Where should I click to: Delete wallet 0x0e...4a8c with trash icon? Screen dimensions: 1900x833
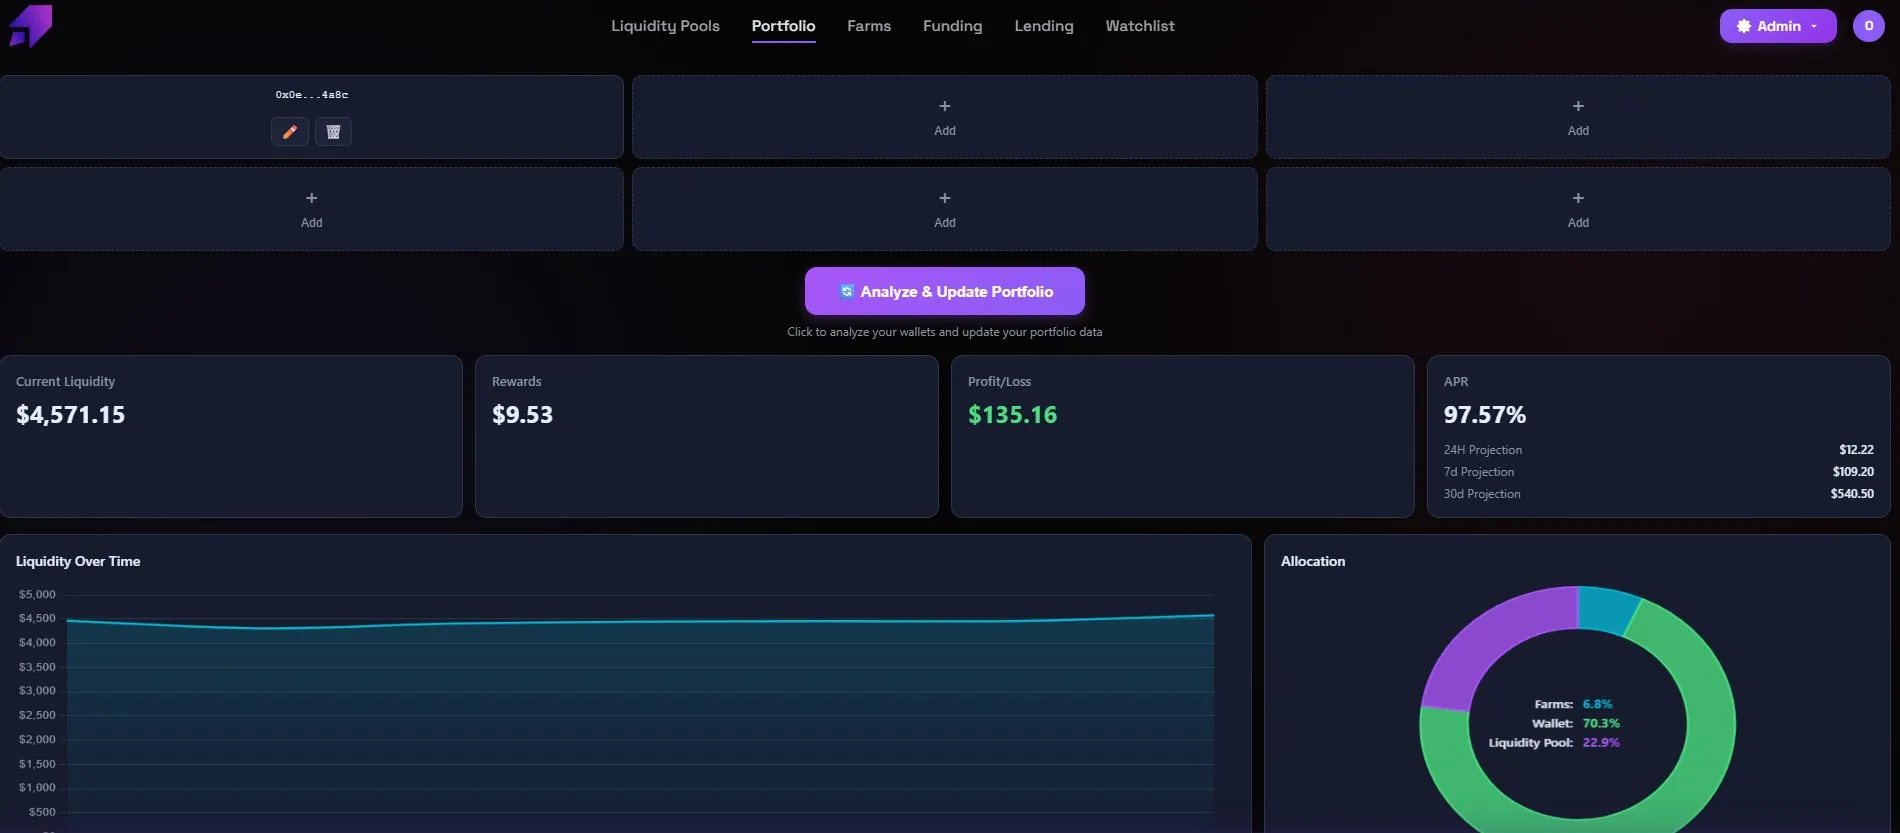click(x=334, y=132)
